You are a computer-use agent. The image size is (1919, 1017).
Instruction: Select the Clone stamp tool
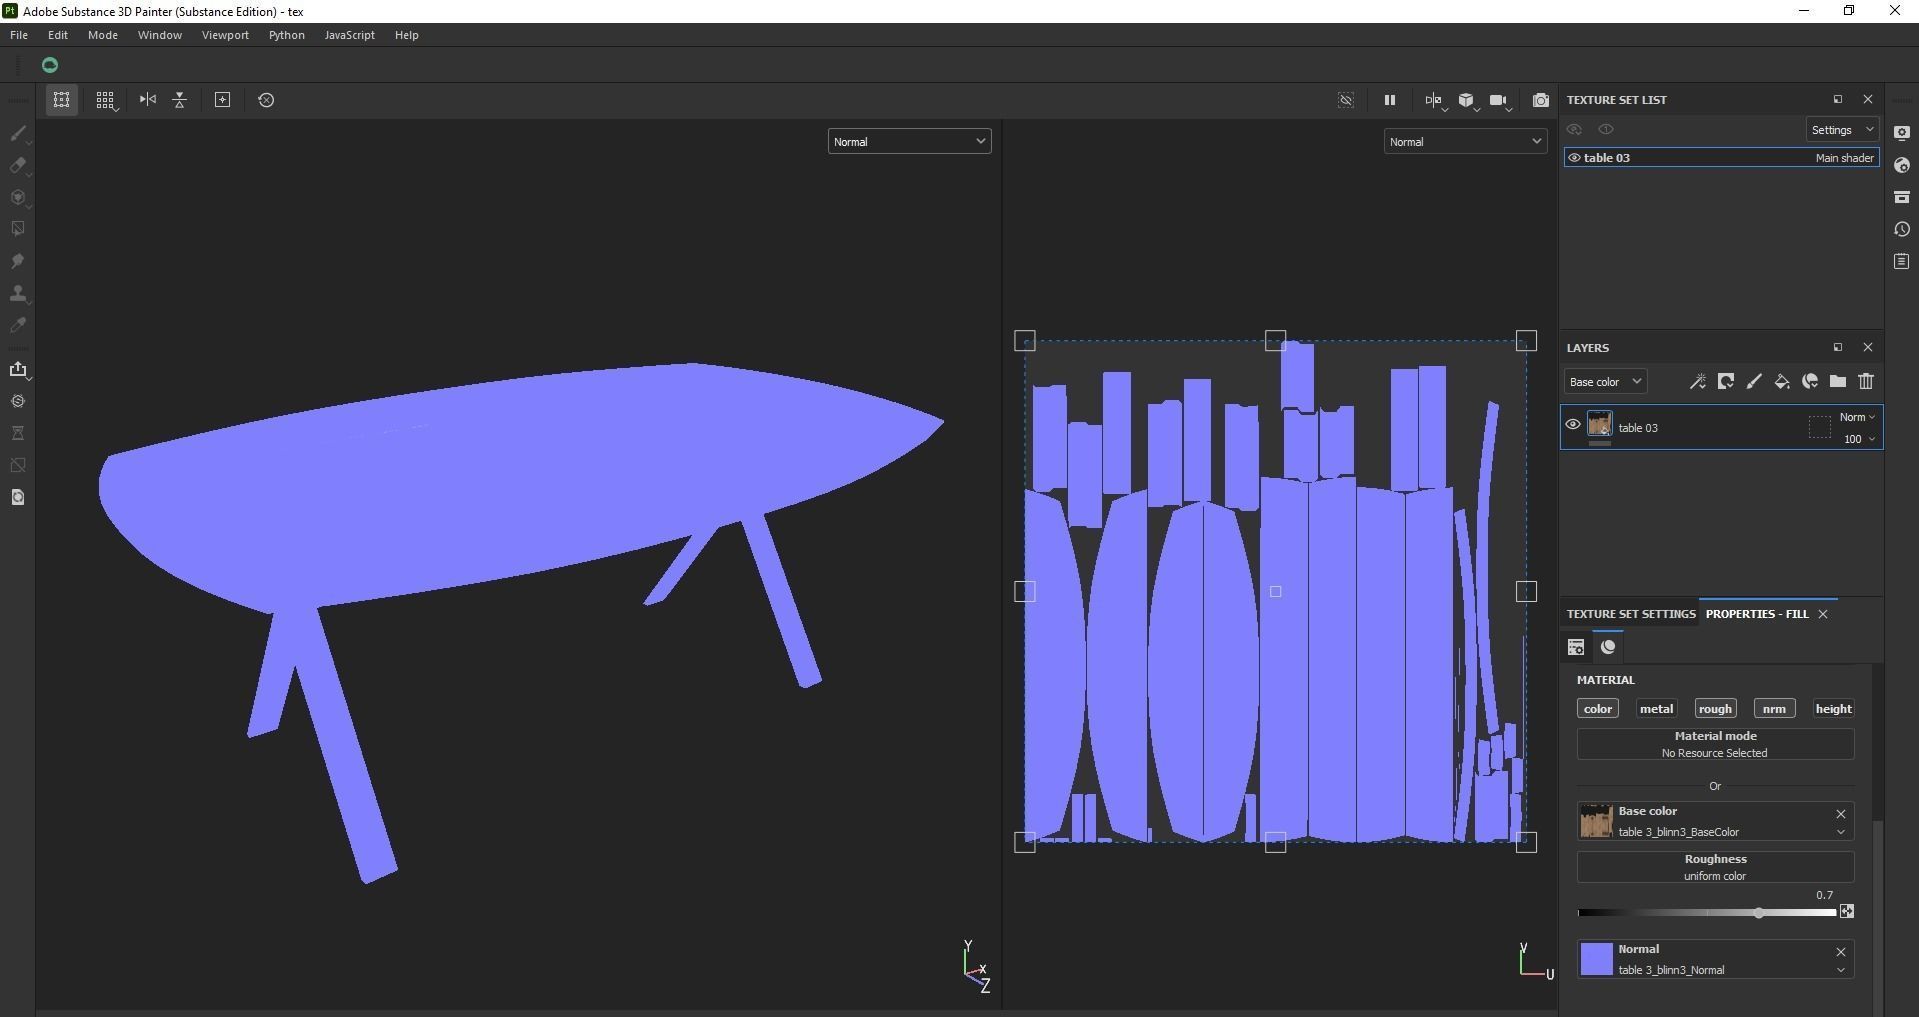point(18,293)
